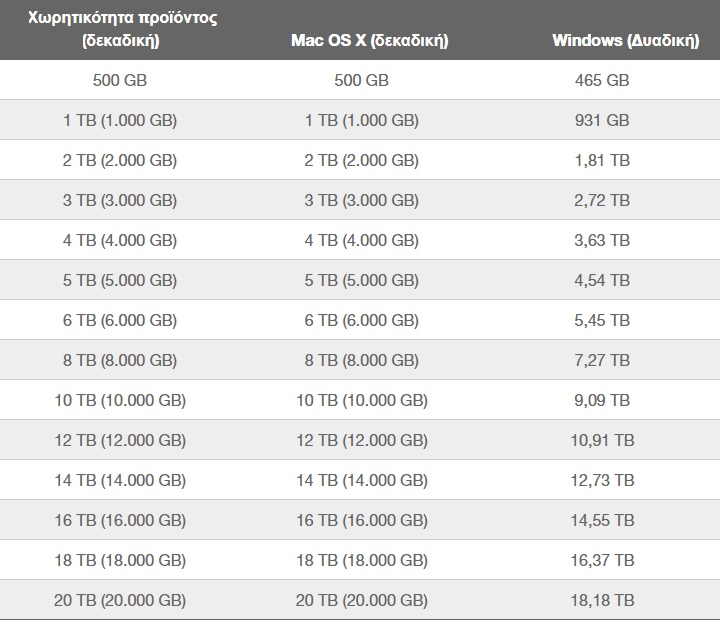720x620 pixels.
Task: Select 10 TB (10.000 GB) under Mac OS X
Action: point(361,400)
